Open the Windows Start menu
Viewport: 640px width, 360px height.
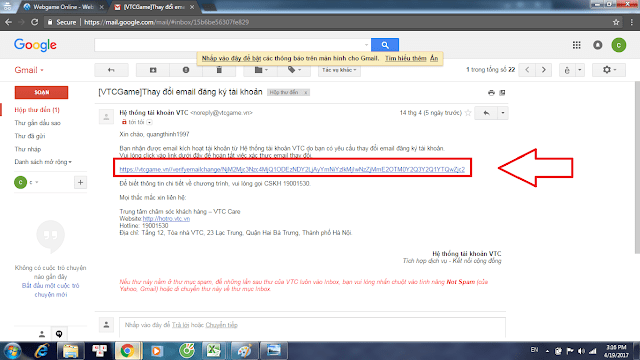pyautogui.click(x=13, y=351)
